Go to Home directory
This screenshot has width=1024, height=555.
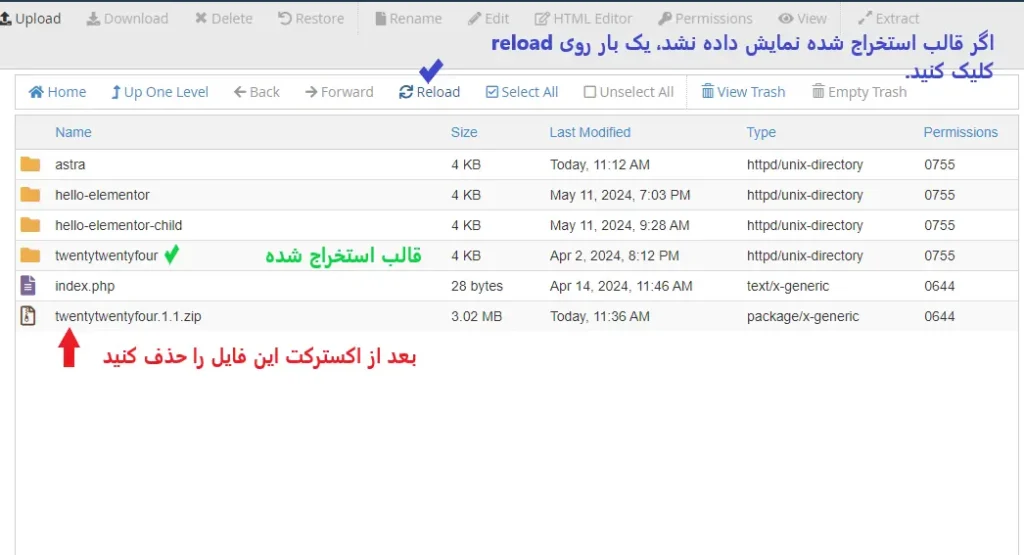click(x=57, y=92)
